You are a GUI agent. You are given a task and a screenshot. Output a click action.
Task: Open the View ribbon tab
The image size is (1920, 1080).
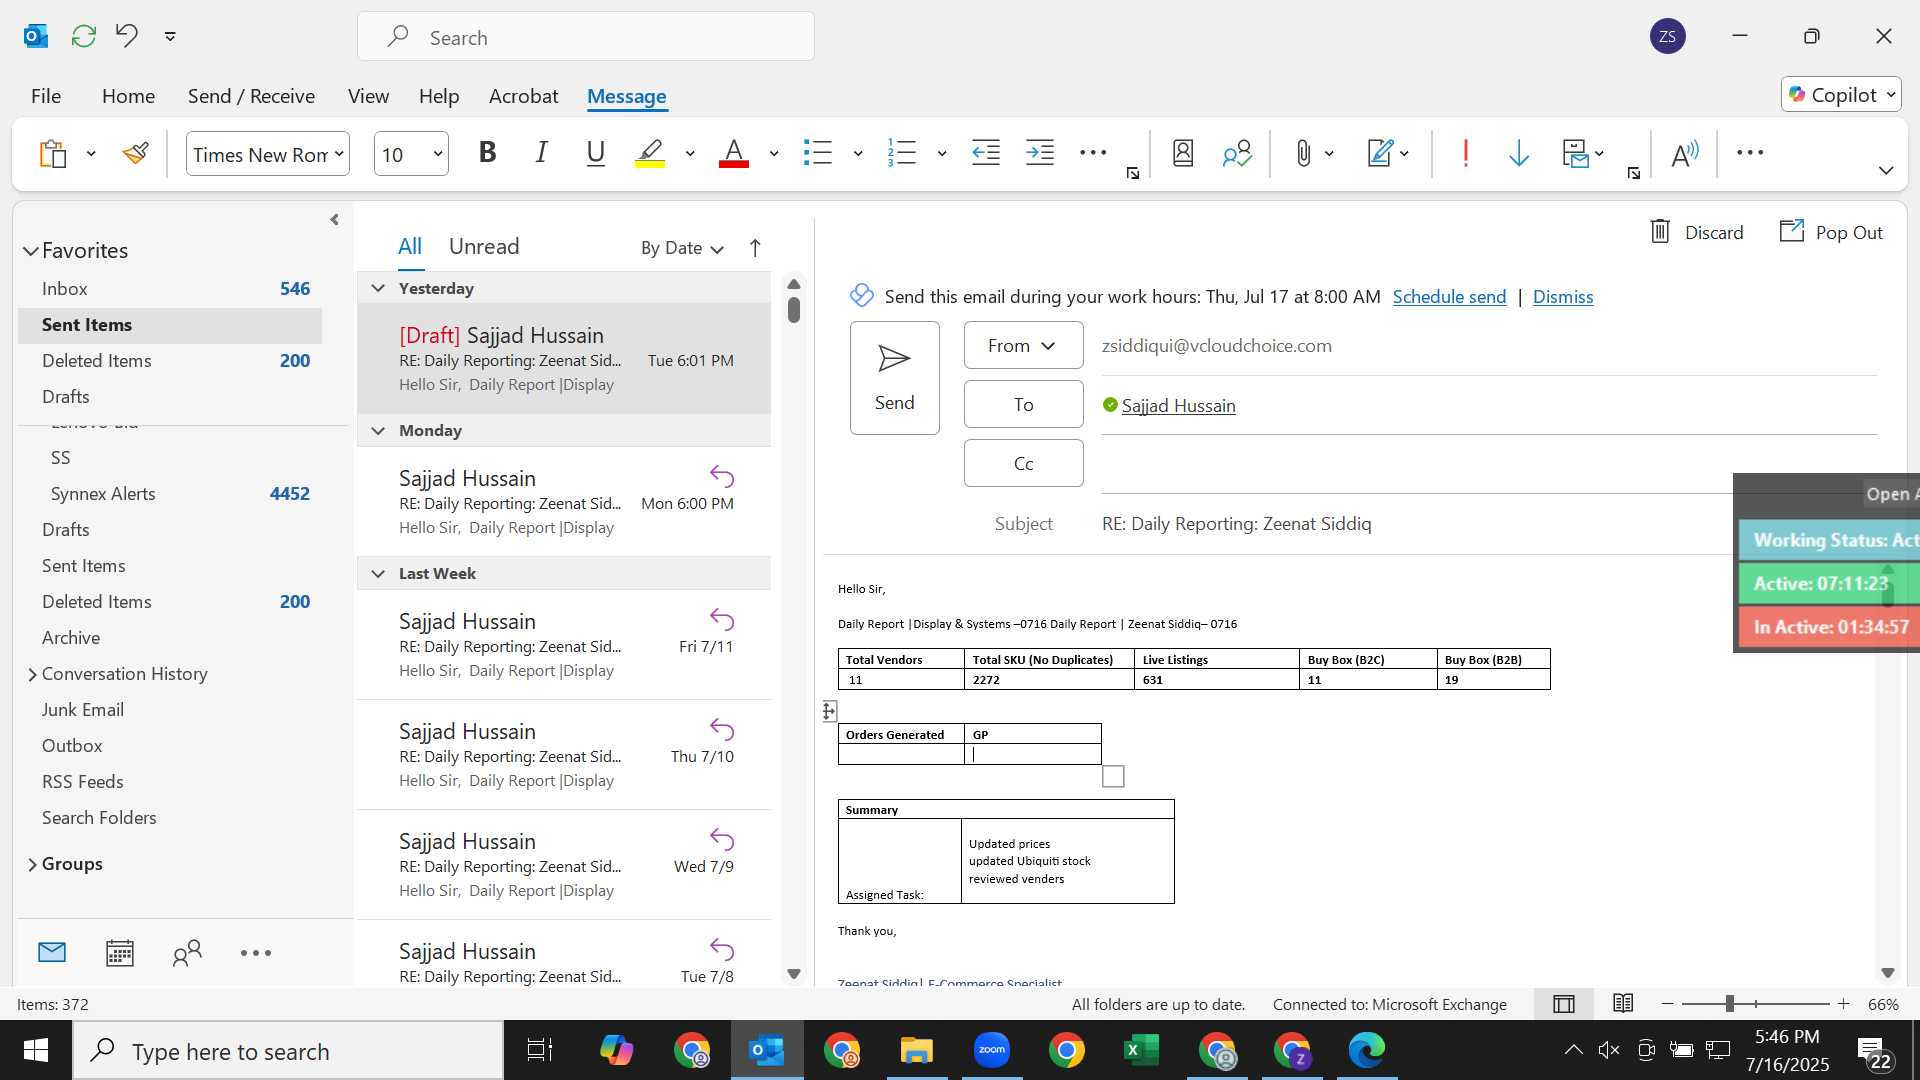click(368, 96)
